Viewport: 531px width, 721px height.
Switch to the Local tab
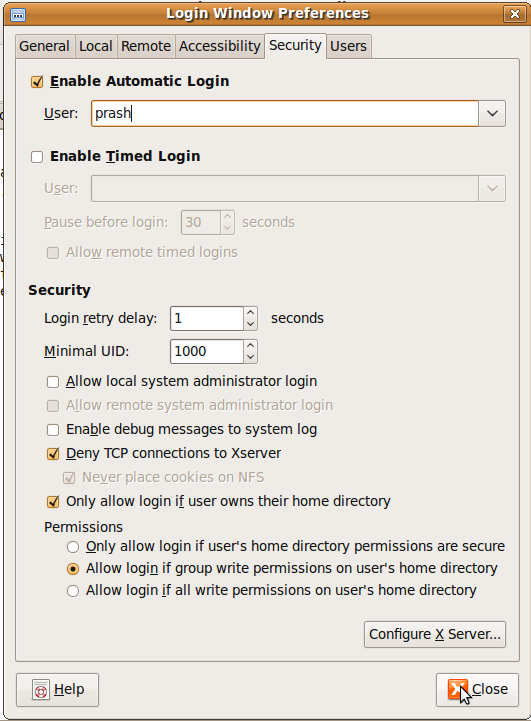click(96, 46)
